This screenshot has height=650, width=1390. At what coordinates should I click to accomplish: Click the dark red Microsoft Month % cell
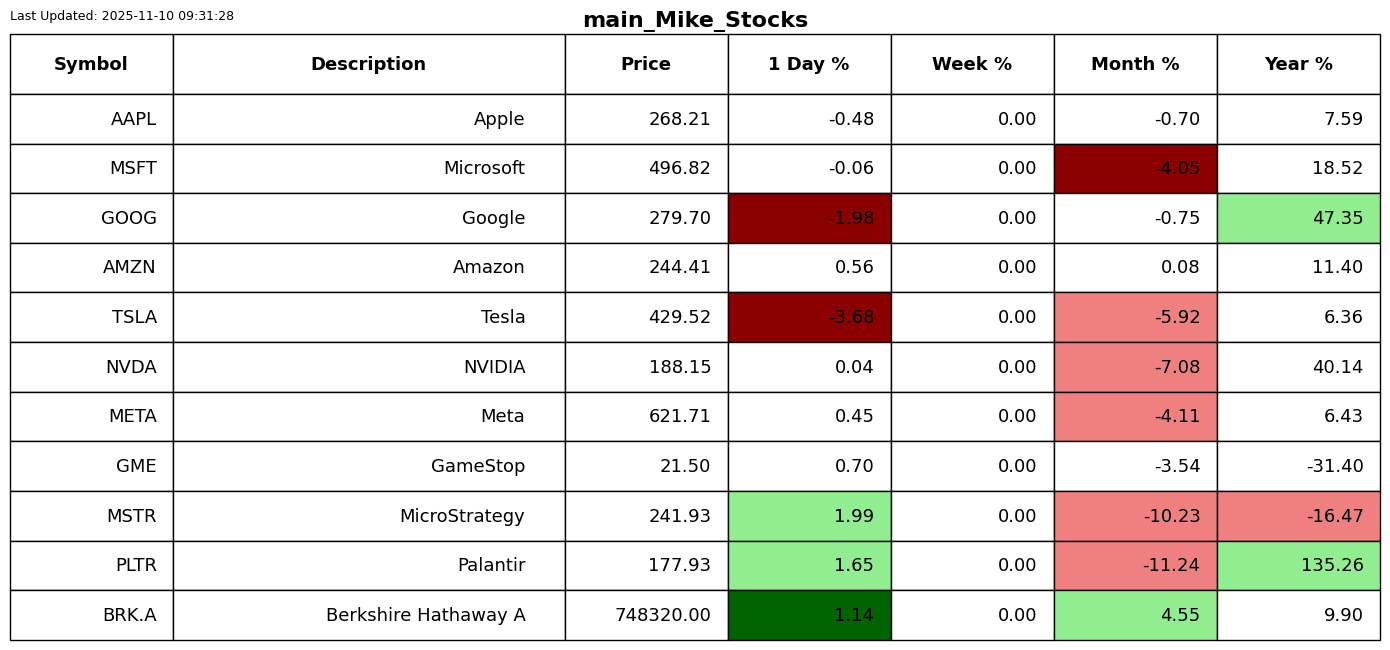1135,169
